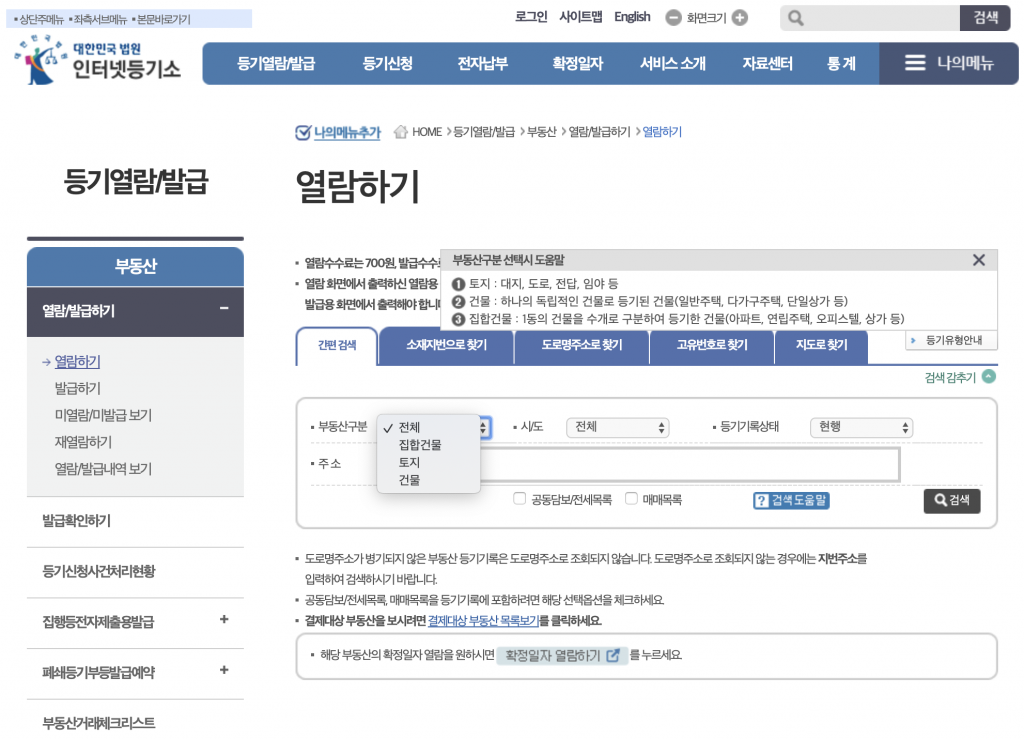Viewport: 1024px width, 739px height.
Task: Click the dark 검색 button in form
Action: click(x=952, y=501)
